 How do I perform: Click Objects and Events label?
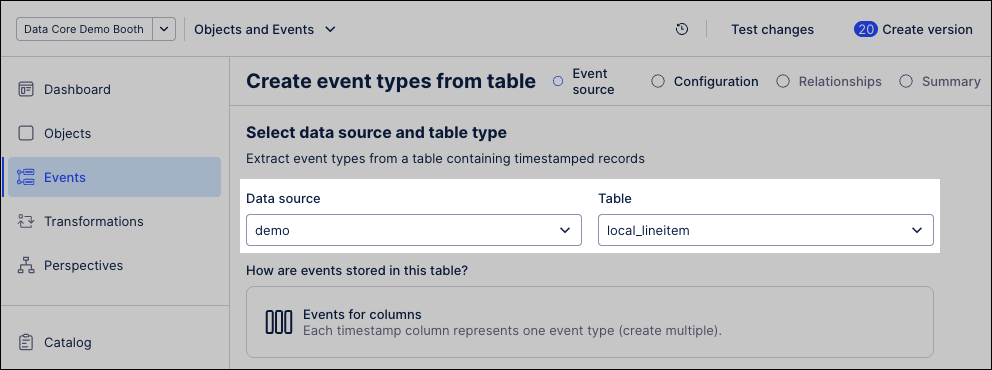tap(254, 29)
